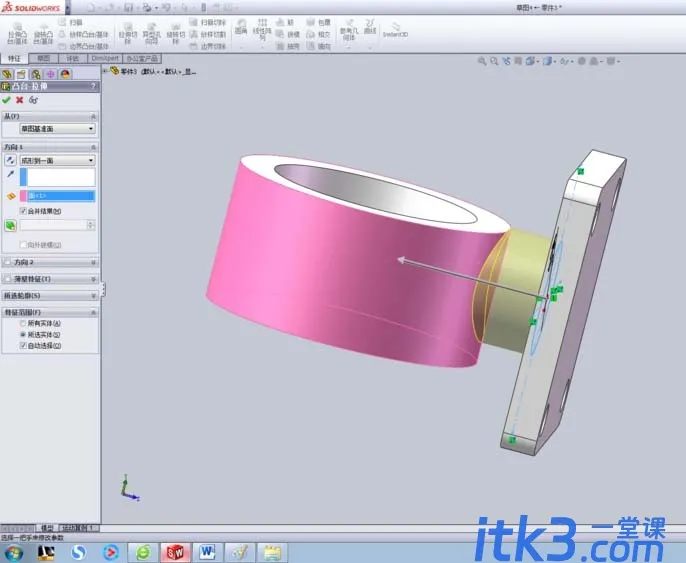This screenshot has width=686, height=563.
Task: Select the Shell (抽壳) tool
Action: point(288,46)
